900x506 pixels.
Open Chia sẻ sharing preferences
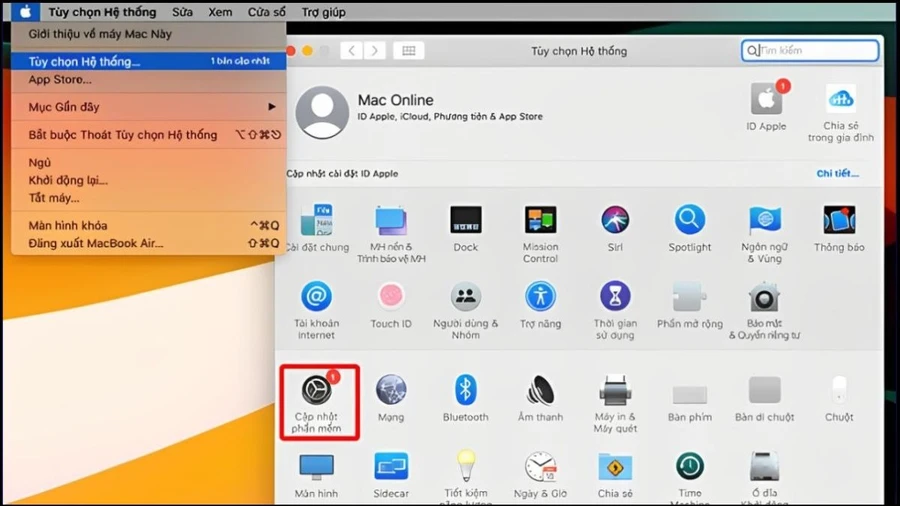[615, 475]
